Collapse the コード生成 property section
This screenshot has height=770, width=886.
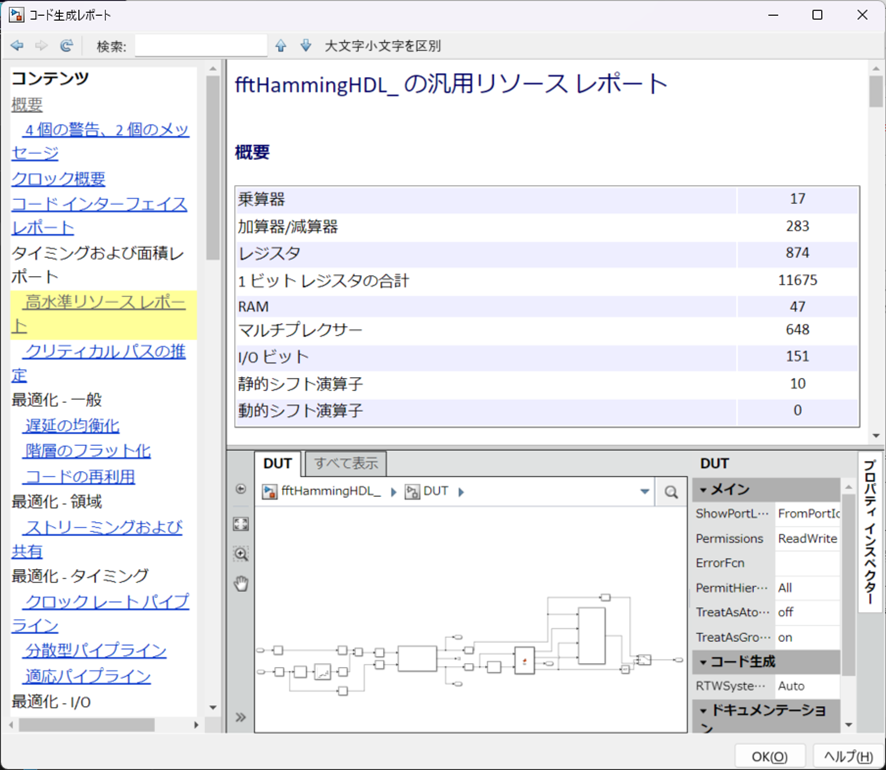click(703, 662)
